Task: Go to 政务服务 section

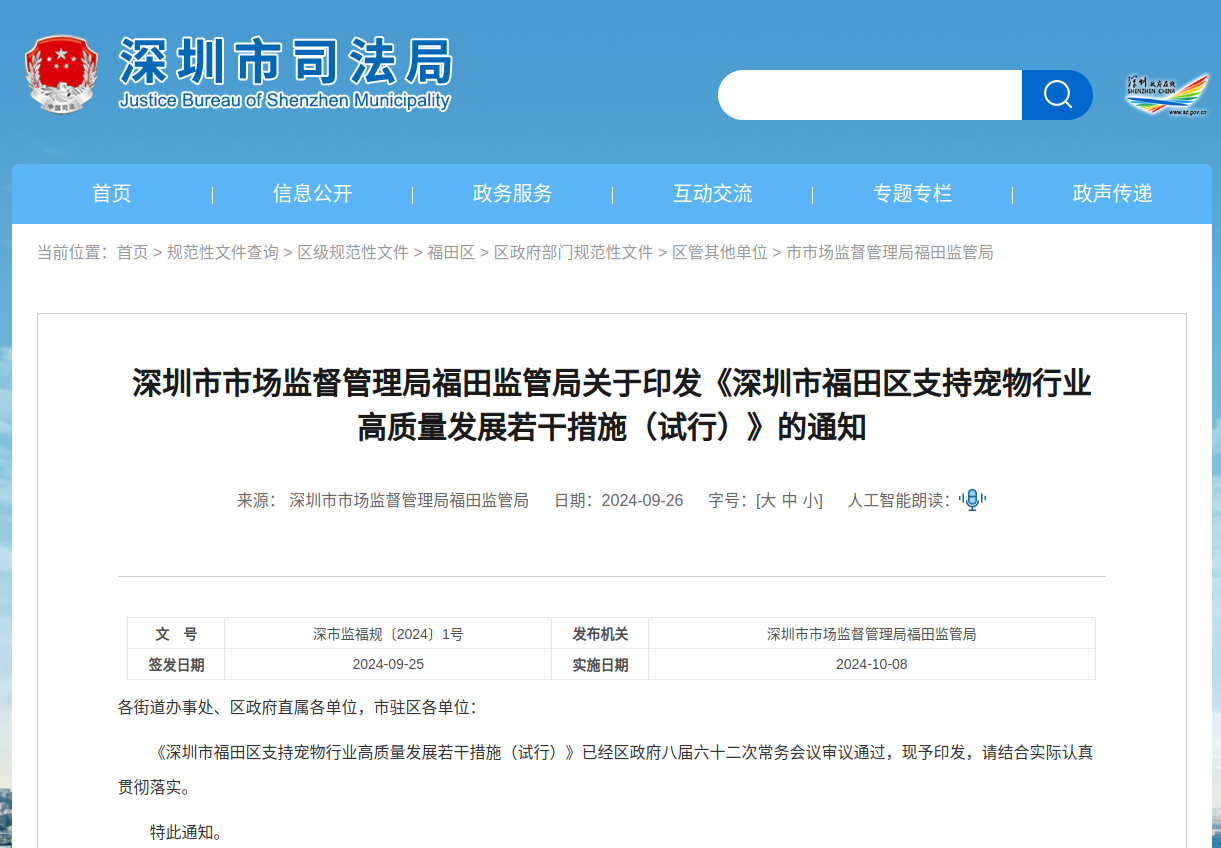Action: (x=512, y=194)
